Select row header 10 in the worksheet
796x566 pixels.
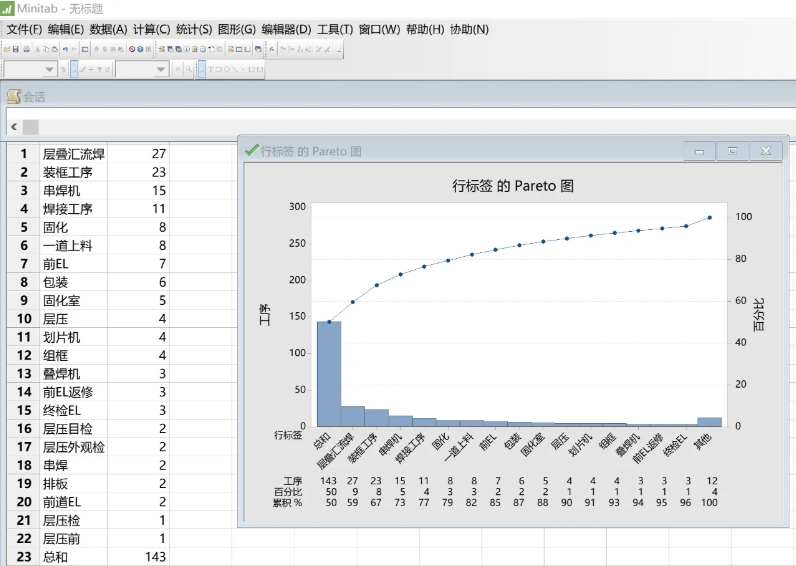(24, 319)
